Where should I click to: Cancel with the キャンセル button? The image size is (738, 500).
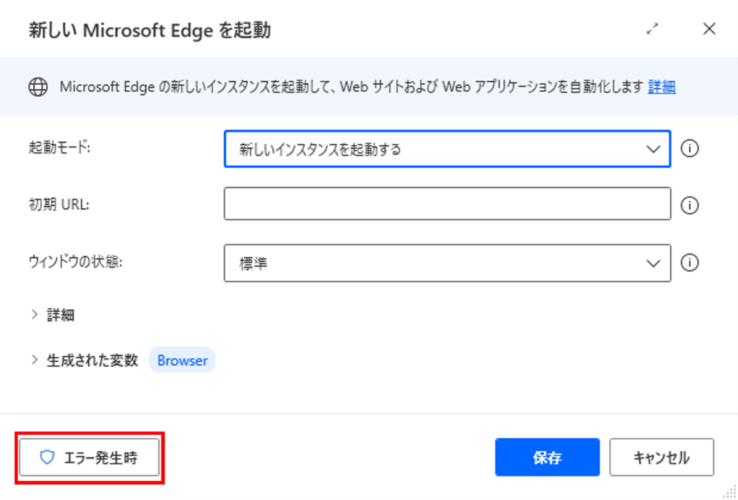coord(661,457)
